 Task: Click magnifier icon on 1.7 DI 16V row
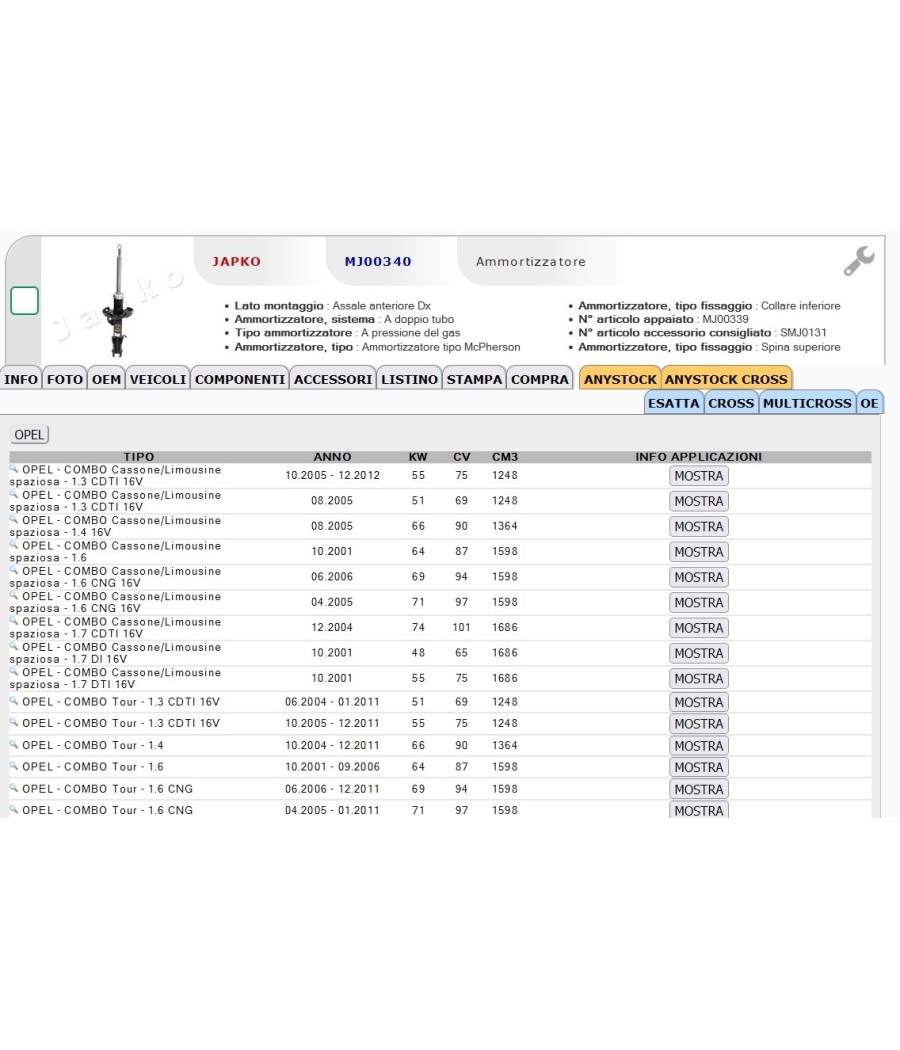click(13, 646)
